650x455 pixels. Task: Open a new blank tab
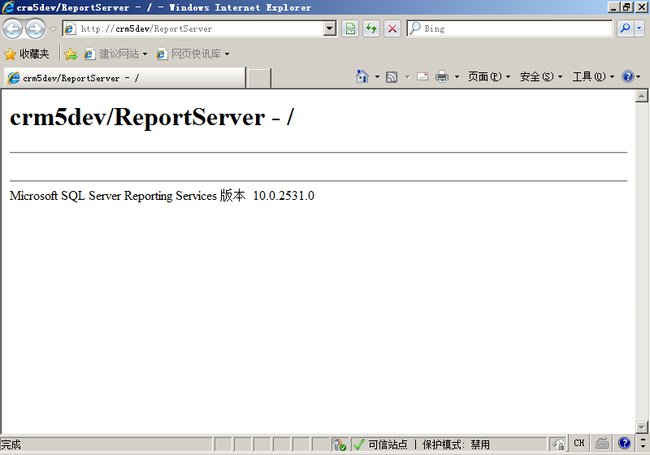click(259, 78)
